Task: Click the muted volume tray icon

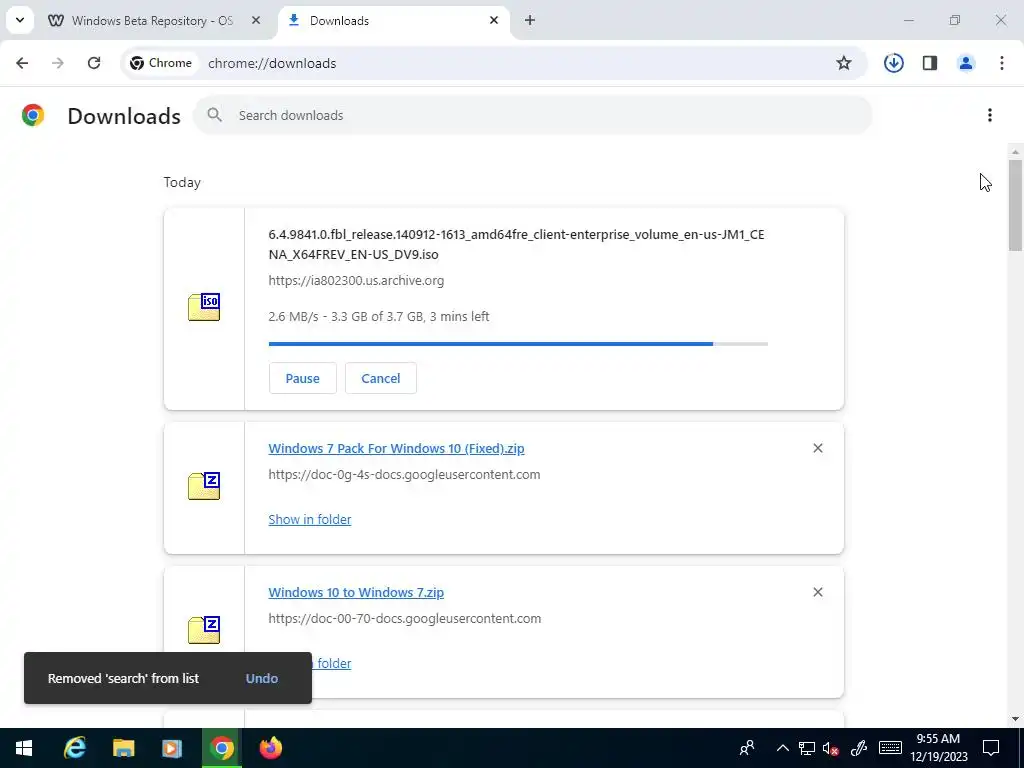Action: coord(831,748)
